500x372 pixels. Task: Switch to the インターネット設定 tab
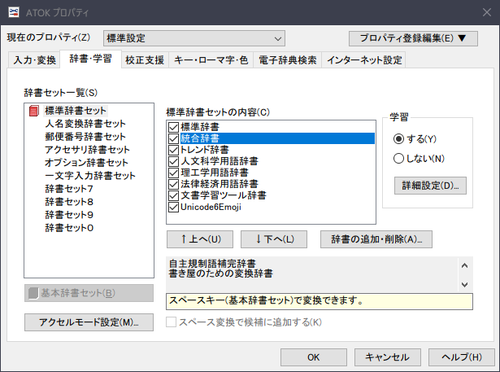tap(364, 60)
